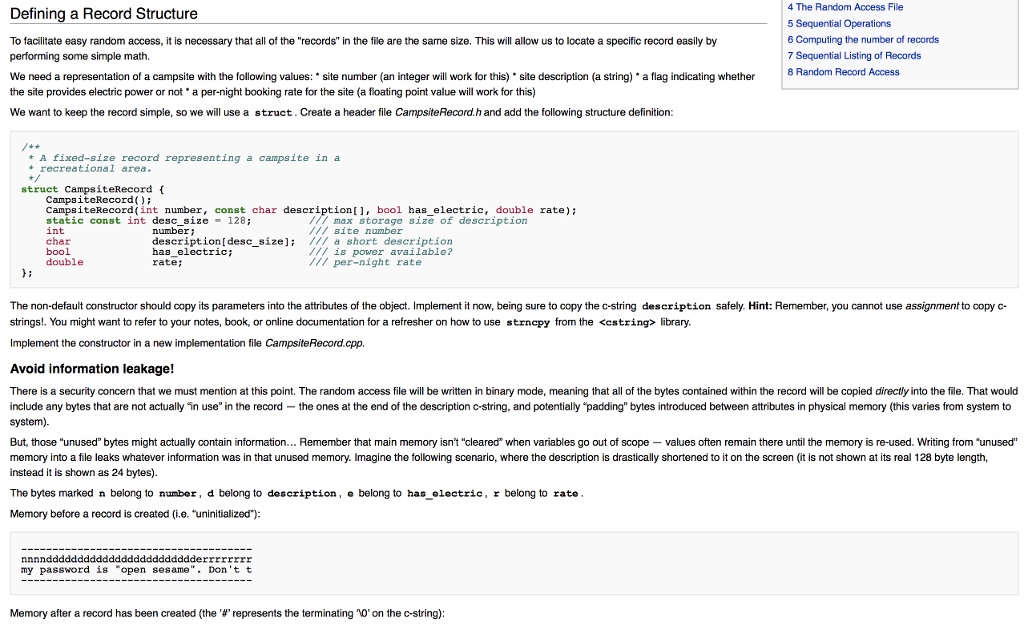Click the italic 'CampsiteRecord.cpp' filename
This screenshot has height=630, width=1024.
(x=314, y=343)
